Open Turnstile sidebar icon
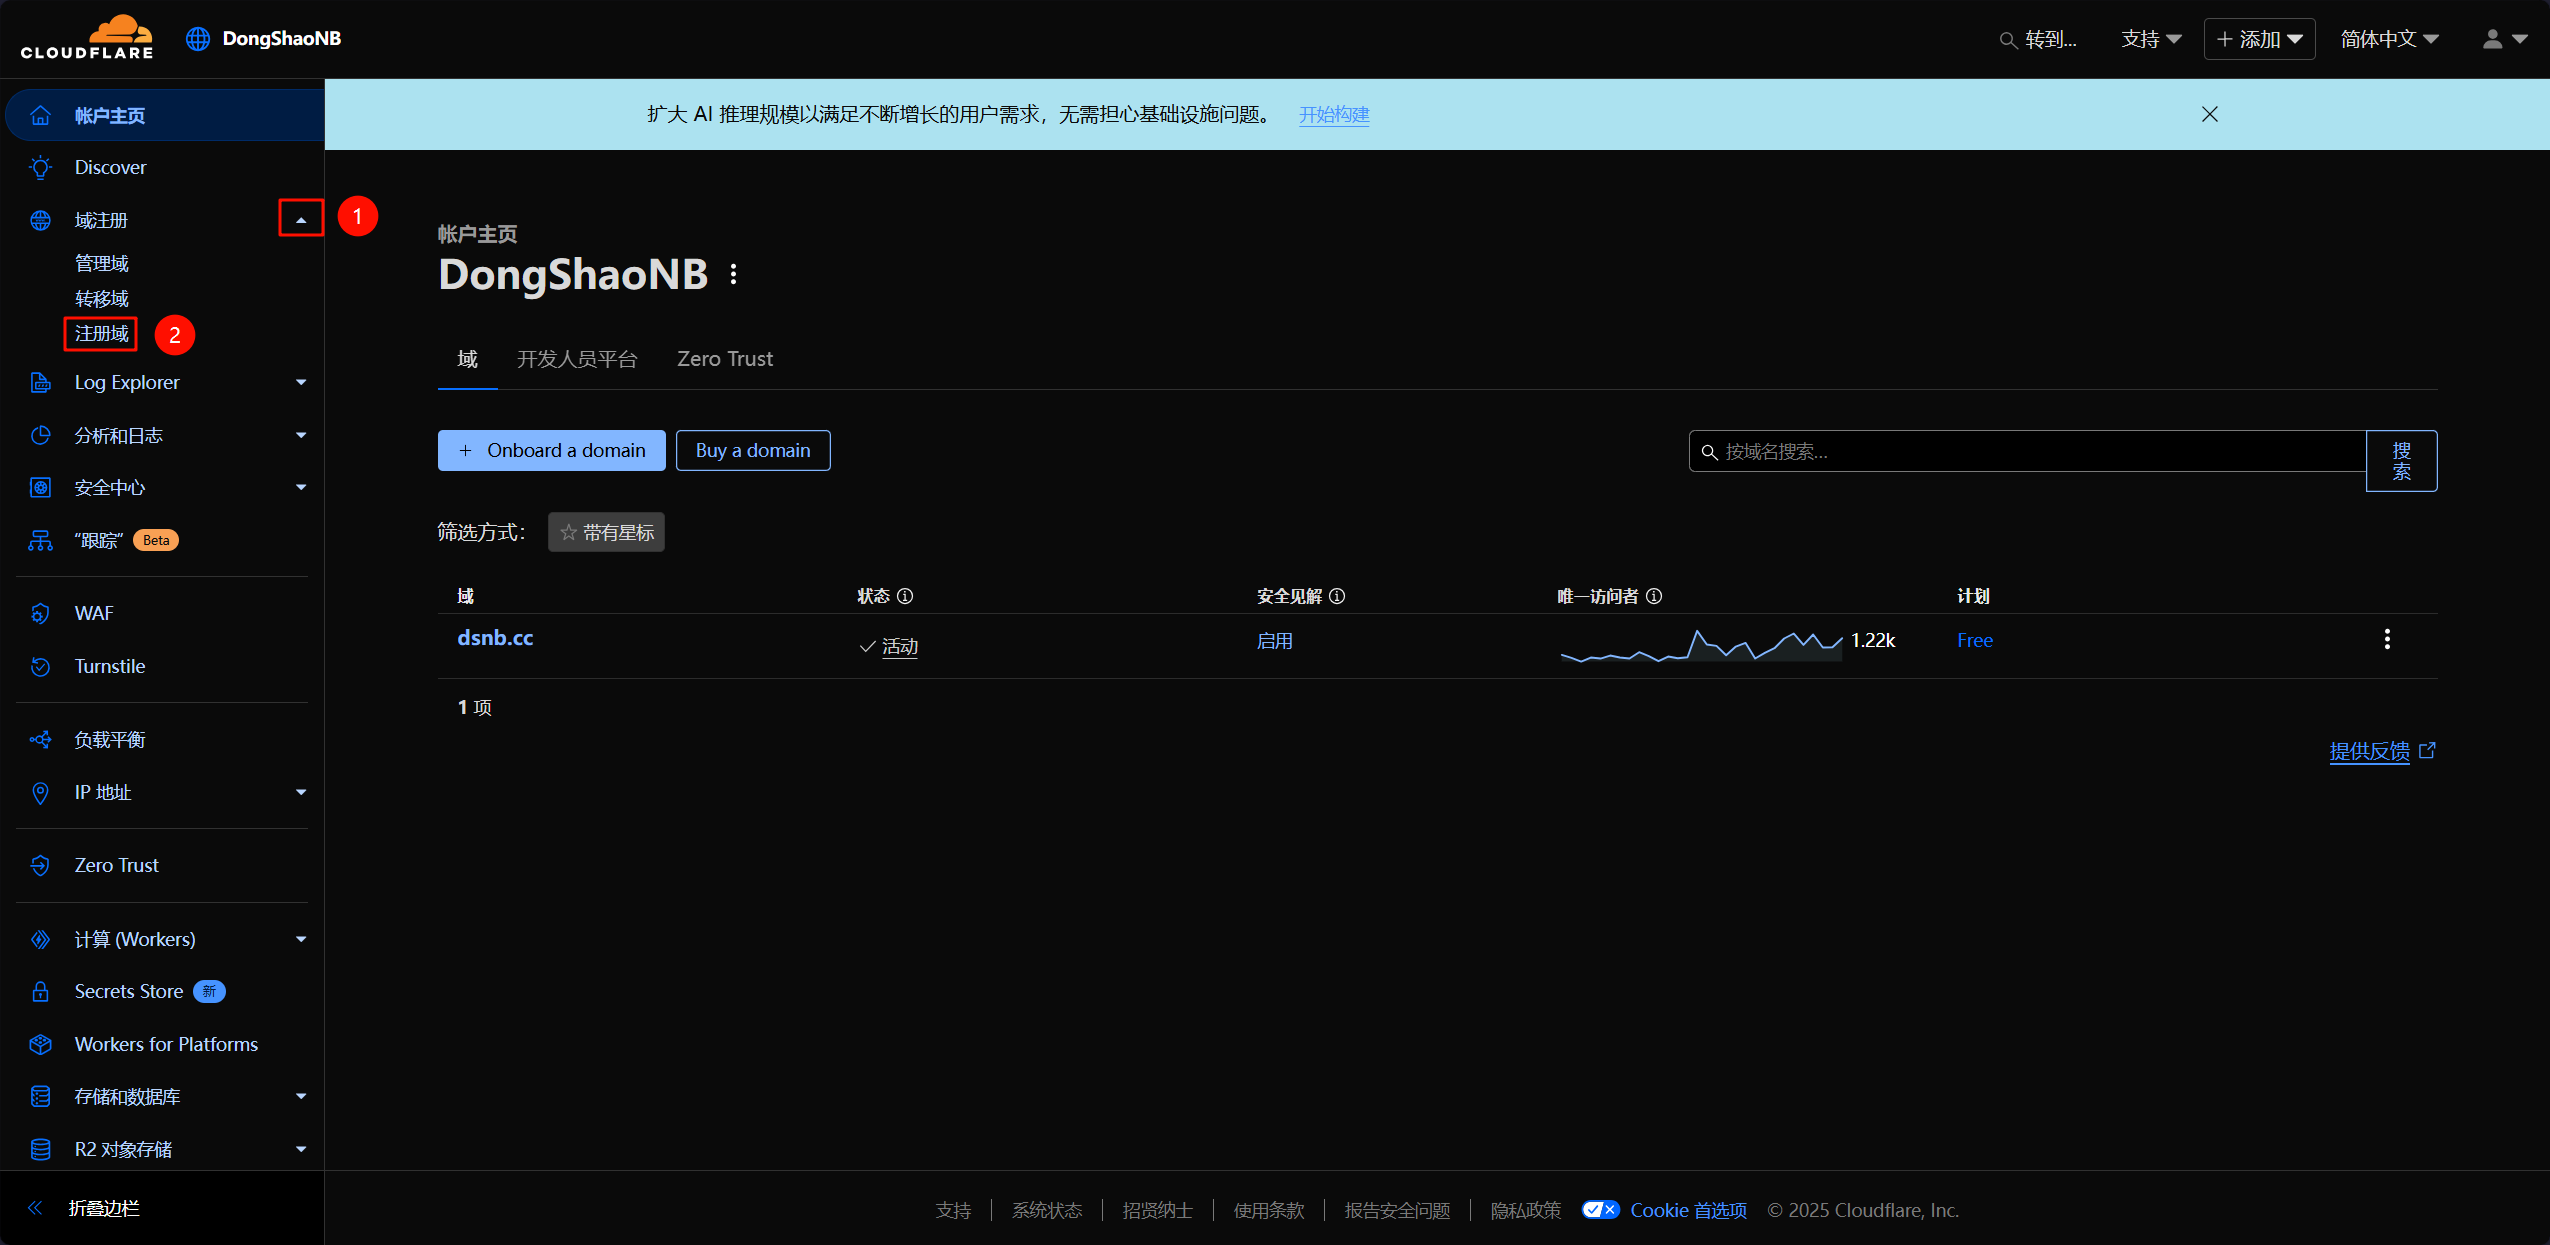2550x1245 pixels. coord(40,666)
